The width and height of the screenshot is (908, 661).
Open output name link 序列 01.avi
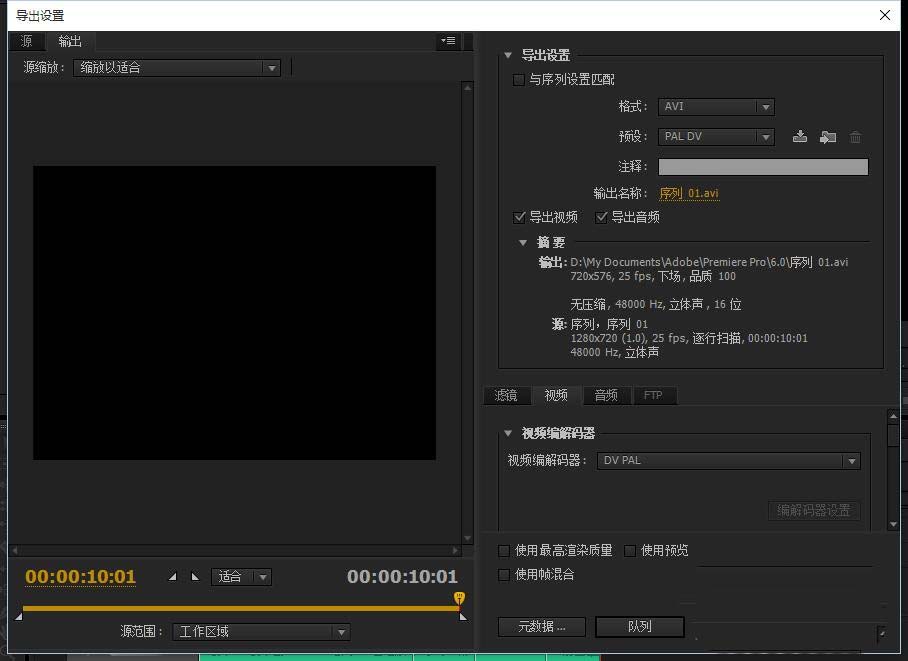(690, 192)
